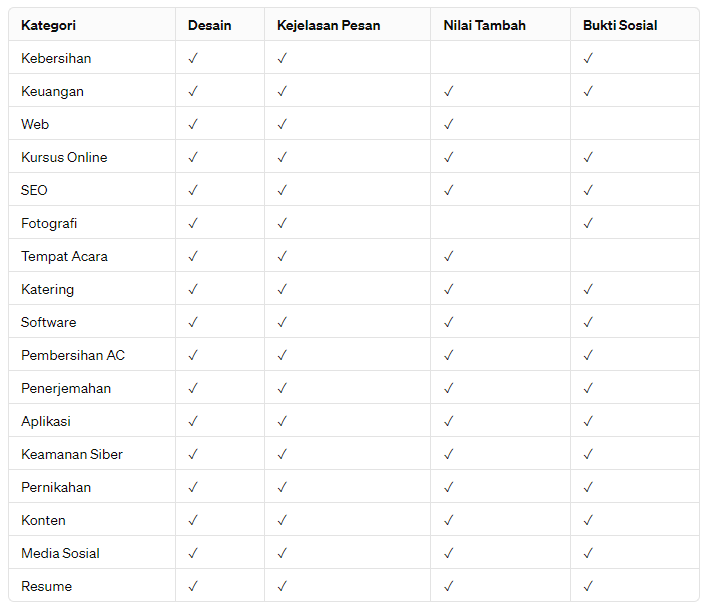Select the Pembersihan AC category cell
This screenshot has height=609, width=705.
coord(73,355)
